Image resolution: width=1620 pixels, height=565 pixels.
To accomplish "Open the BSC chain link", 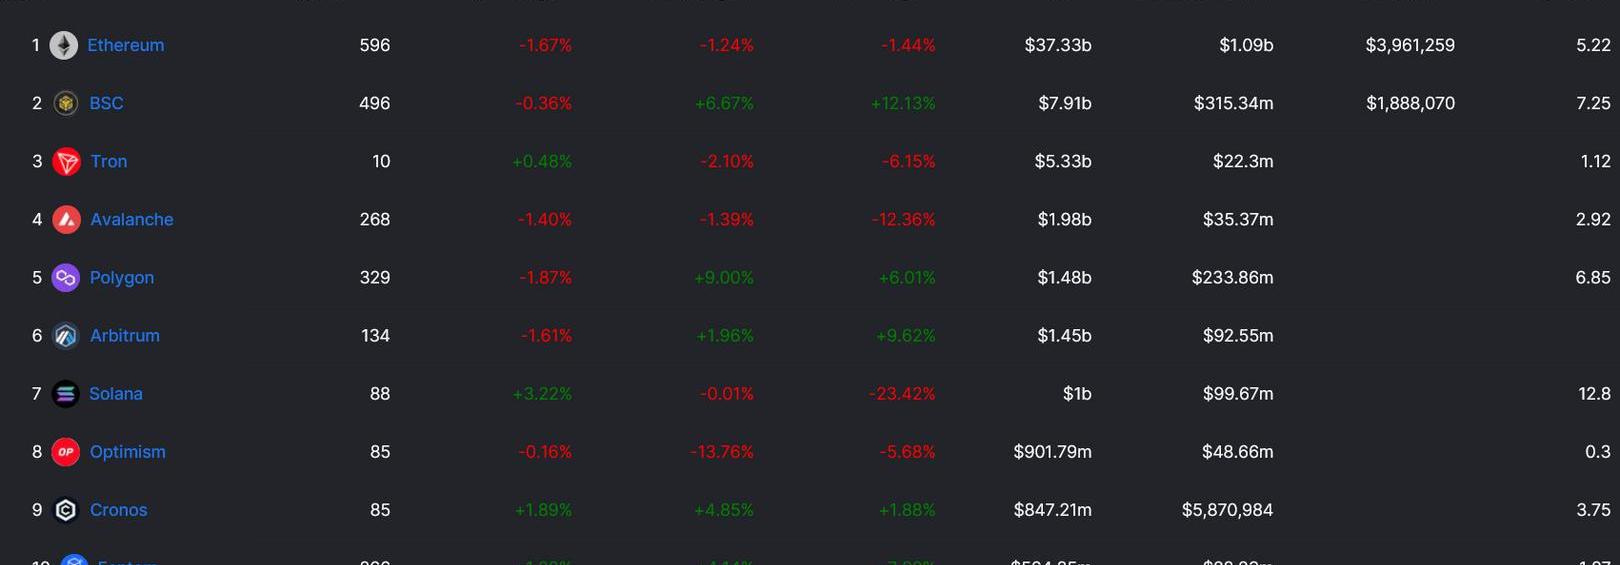I will [107, 103].
